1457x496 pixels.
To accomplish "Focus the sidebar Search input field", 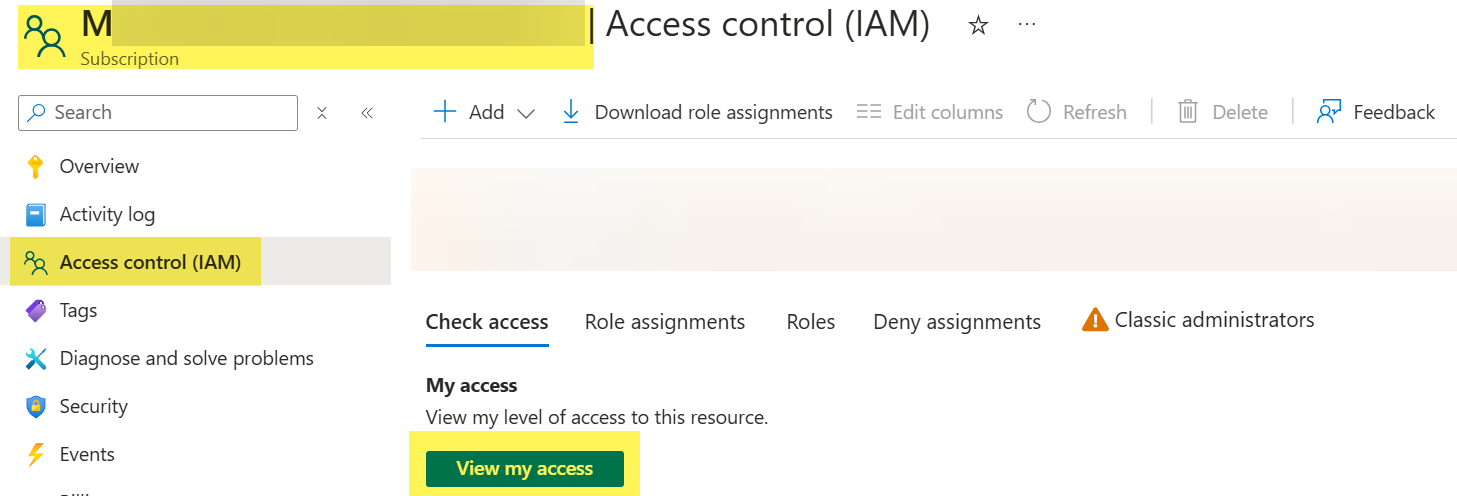I will coord(158,113).
